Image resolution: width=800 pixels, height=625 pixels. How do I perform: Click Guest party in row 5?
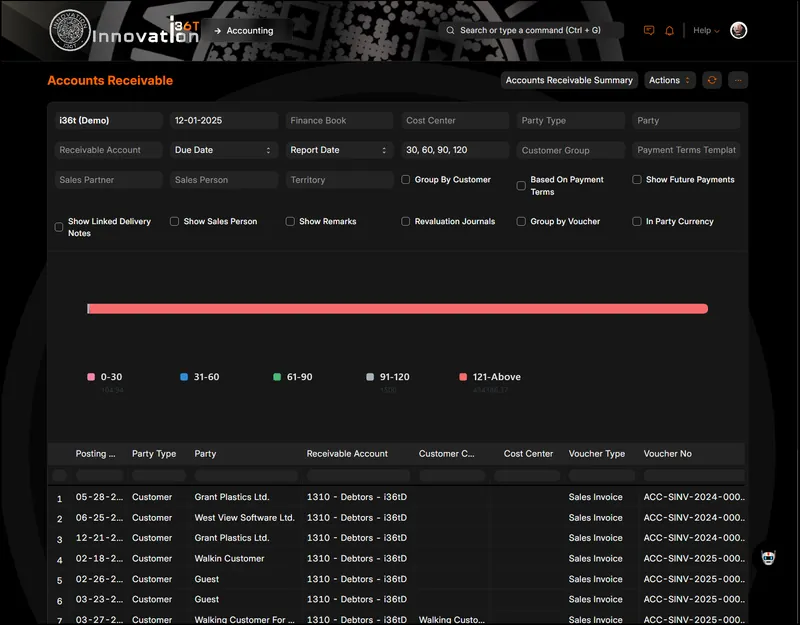pos(207,579)
